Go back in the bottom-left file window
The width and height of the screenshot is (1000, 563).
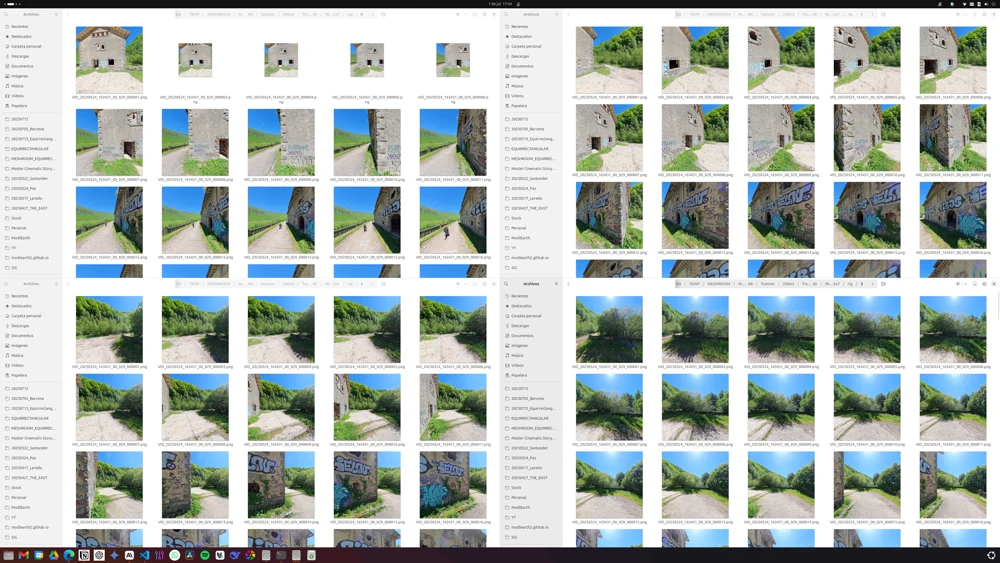point(68,284)
